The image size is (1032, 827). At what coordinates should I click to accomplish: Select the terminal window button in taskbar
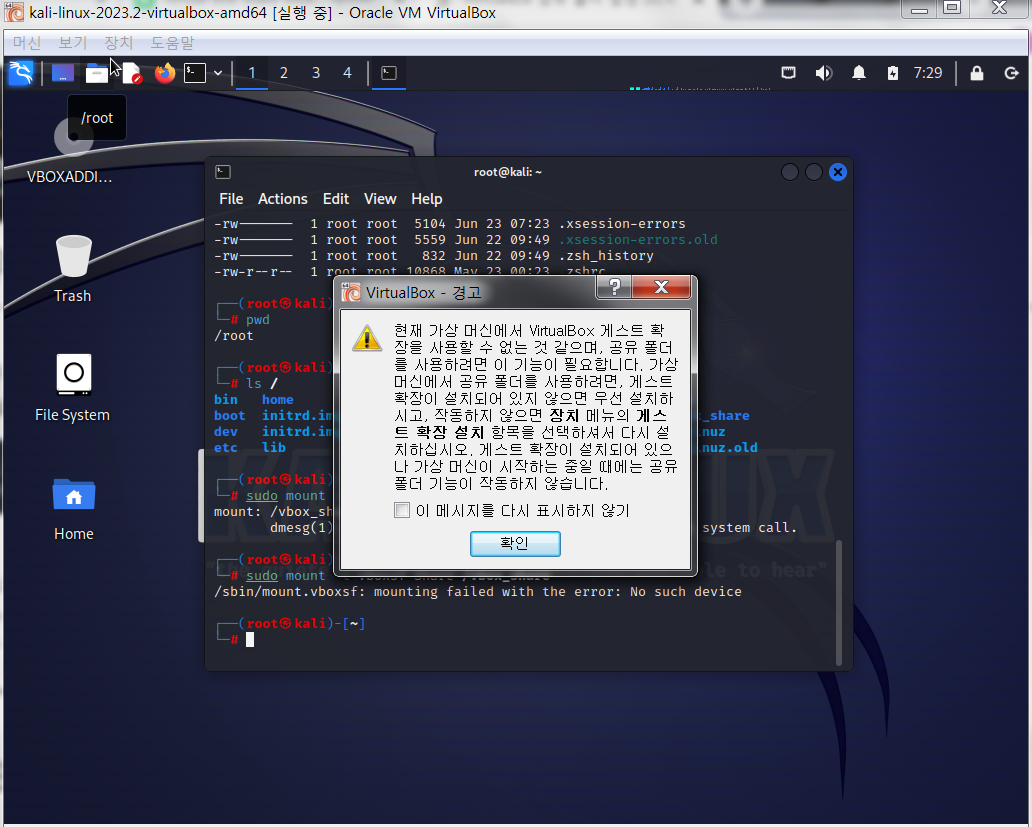point(389,73)
